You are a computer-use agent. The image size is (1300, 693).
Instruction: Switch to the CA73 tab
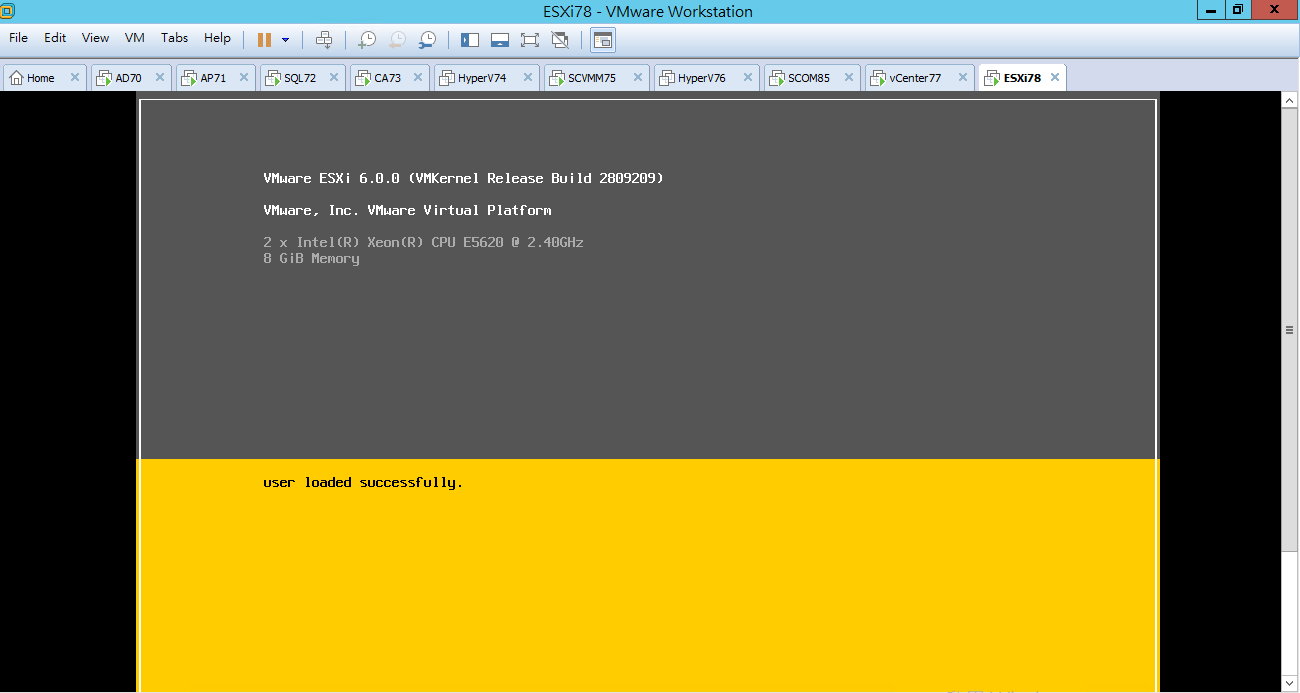tap(388, 78)
